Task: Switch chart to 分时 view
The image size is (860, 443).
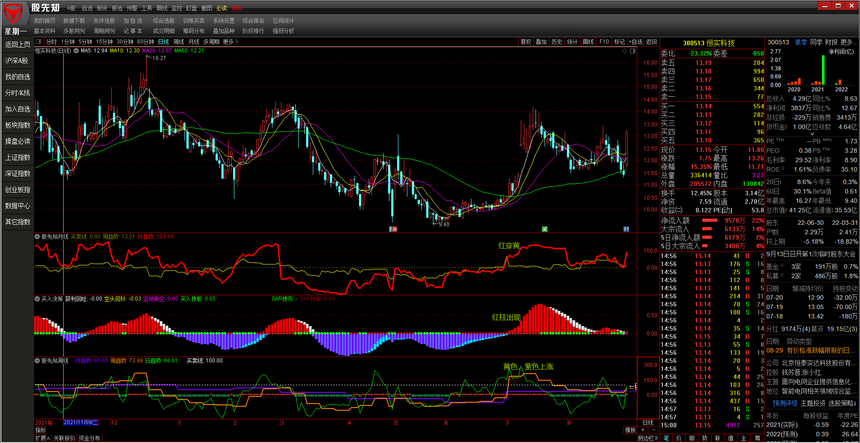Action: [x=51, y=42]
